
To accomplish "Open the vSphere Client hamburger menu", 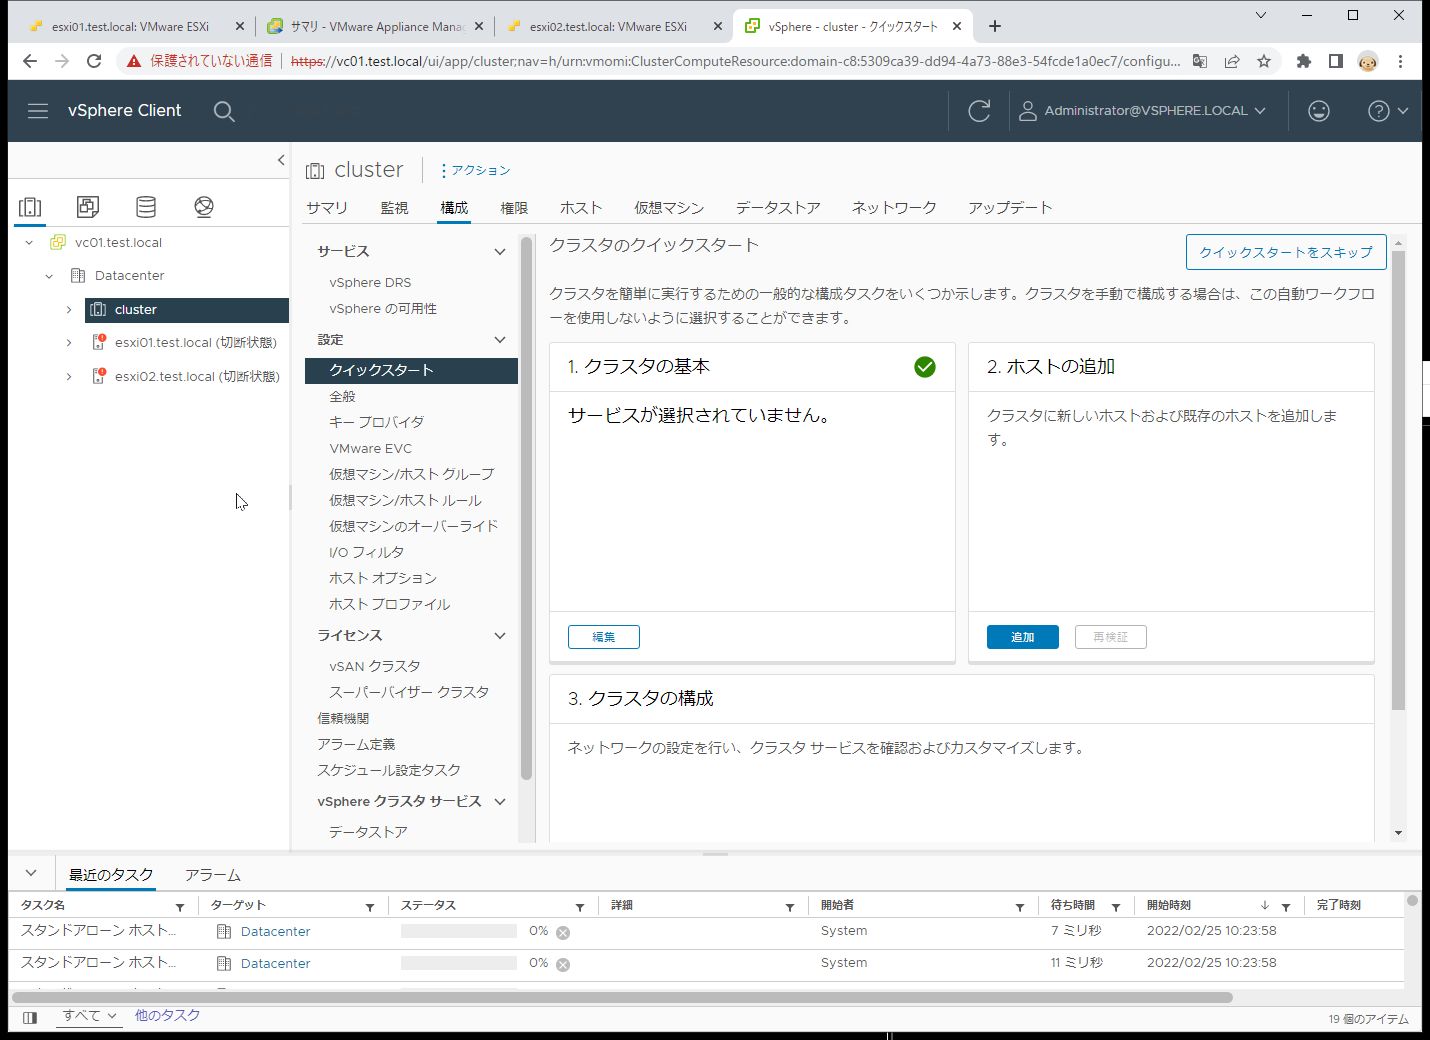I will pos(38,111).
